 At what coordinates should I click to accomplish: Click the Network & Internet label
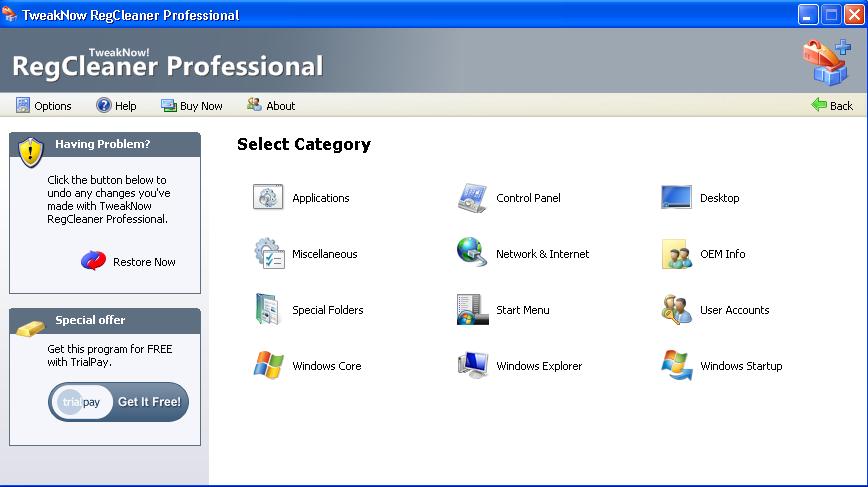[542, 254]
